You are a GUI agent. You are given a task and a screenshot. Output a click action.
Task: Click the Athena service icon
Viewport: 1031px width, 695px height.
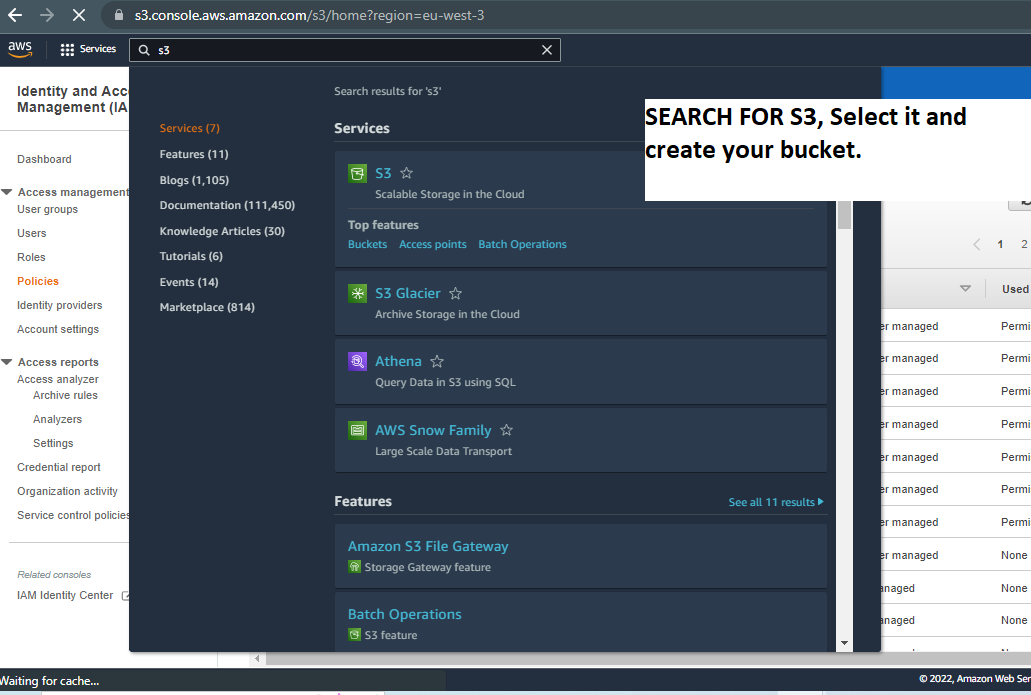pos(357,361)
